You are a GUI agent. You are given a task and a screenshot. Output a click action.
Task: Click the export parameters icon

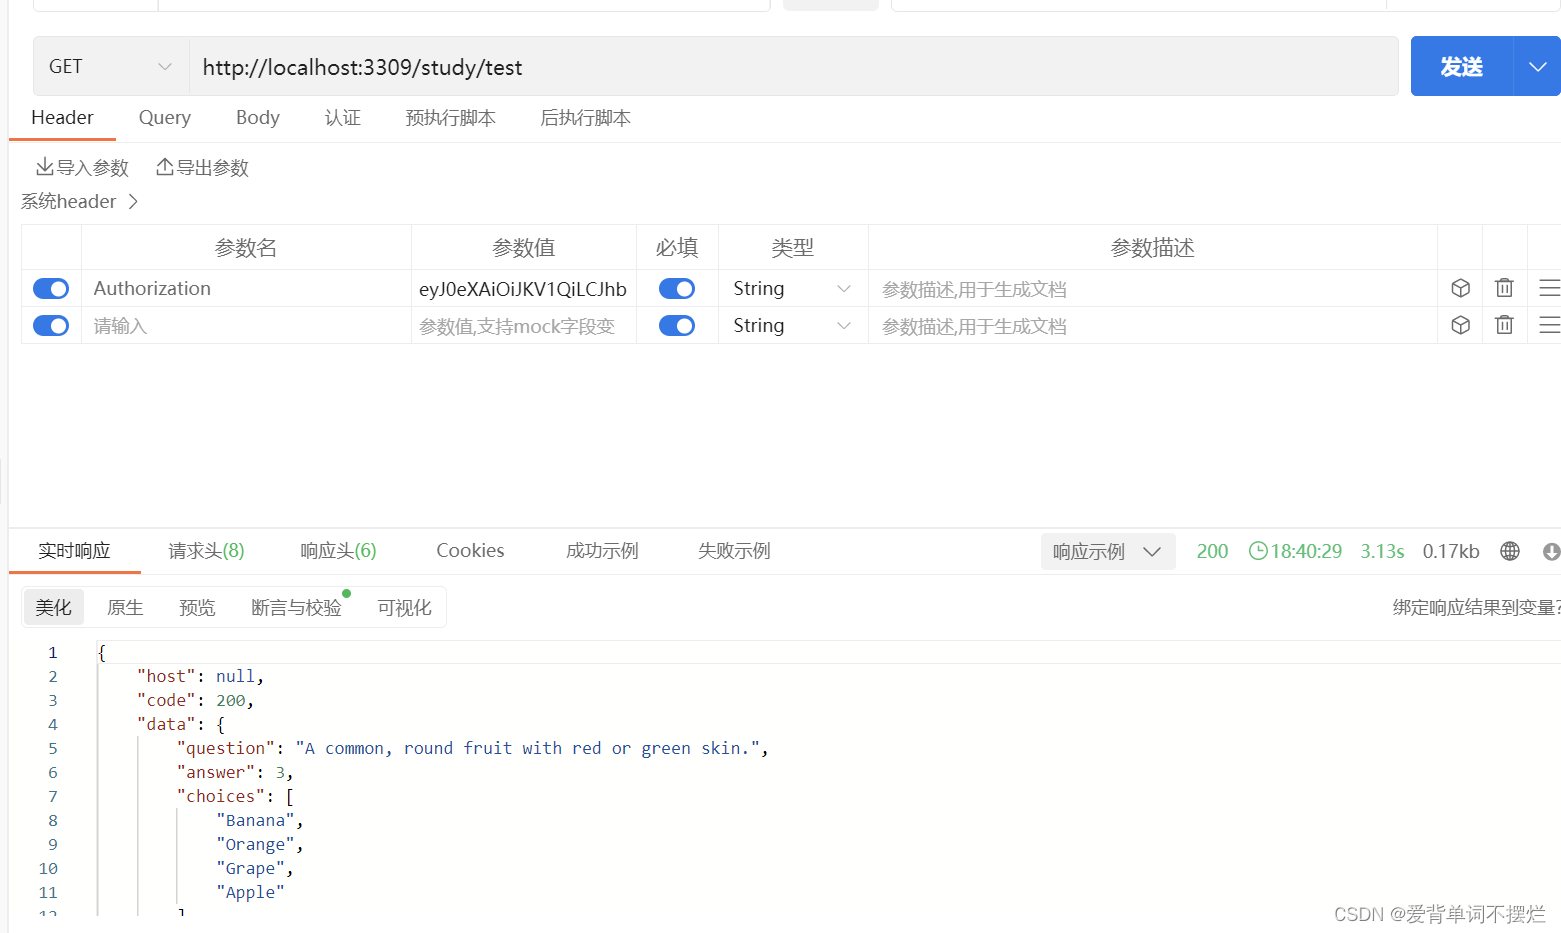coord(165,167)
